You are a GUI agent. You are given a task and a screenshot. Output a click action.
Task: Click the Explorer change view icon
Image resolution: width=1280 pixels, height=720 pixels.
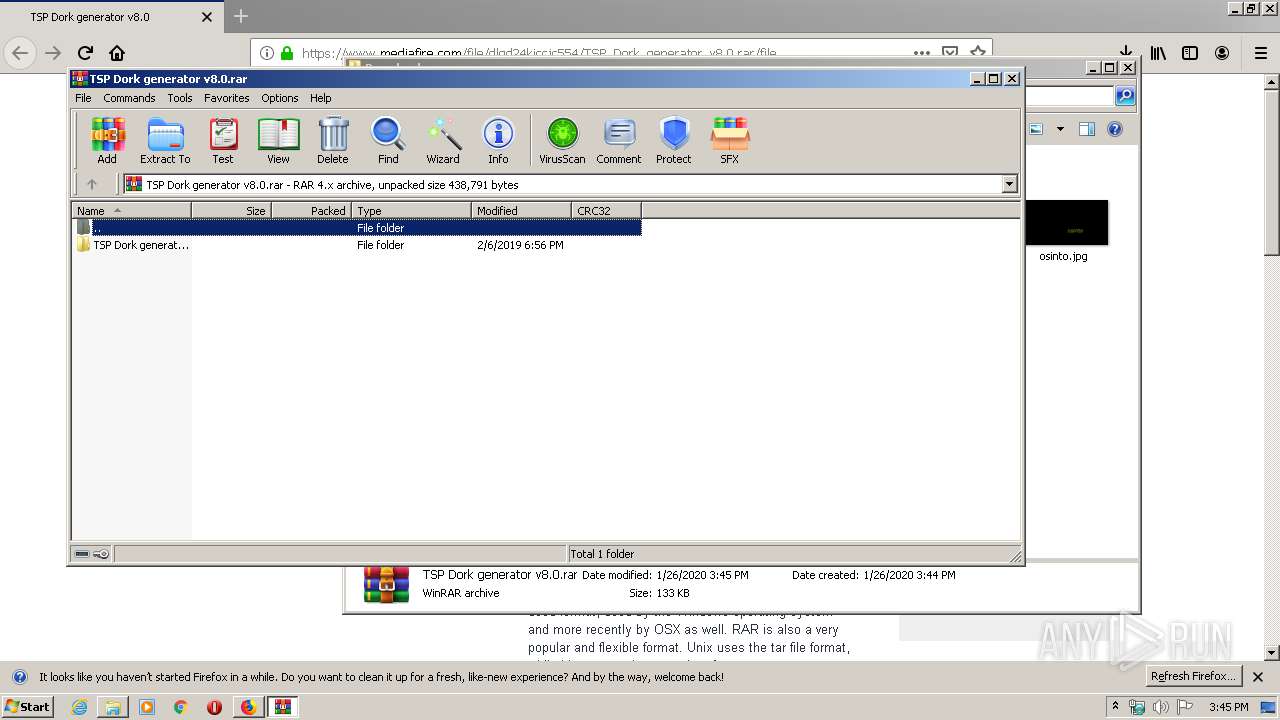click(1036, 129)
